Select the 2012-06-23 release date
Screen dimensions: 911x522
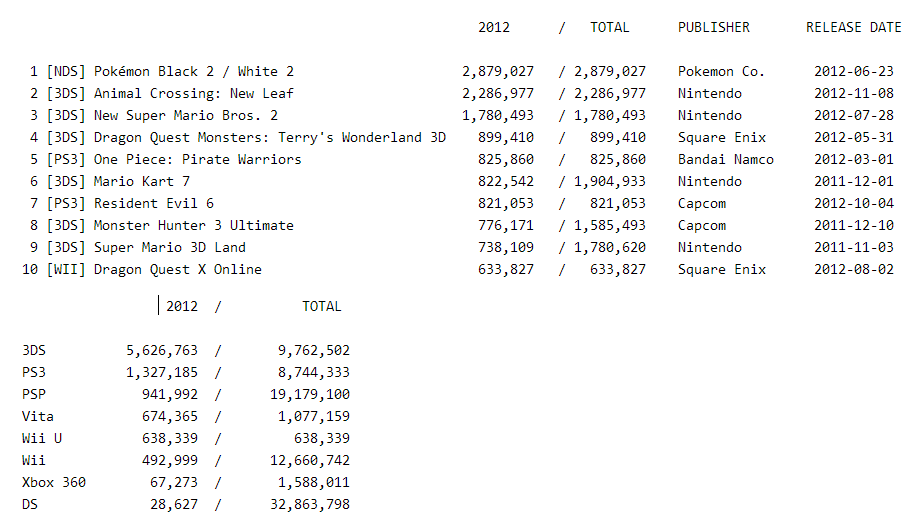tap(853, 72)
